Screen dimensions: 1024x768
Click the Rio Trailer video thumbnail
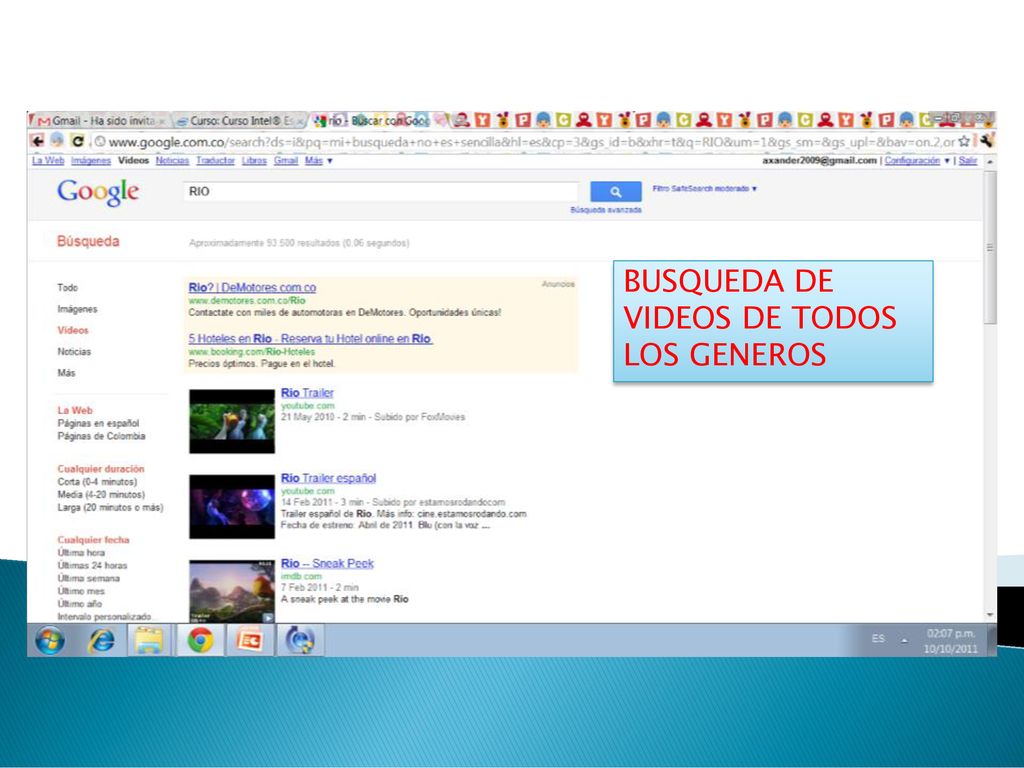232,421
